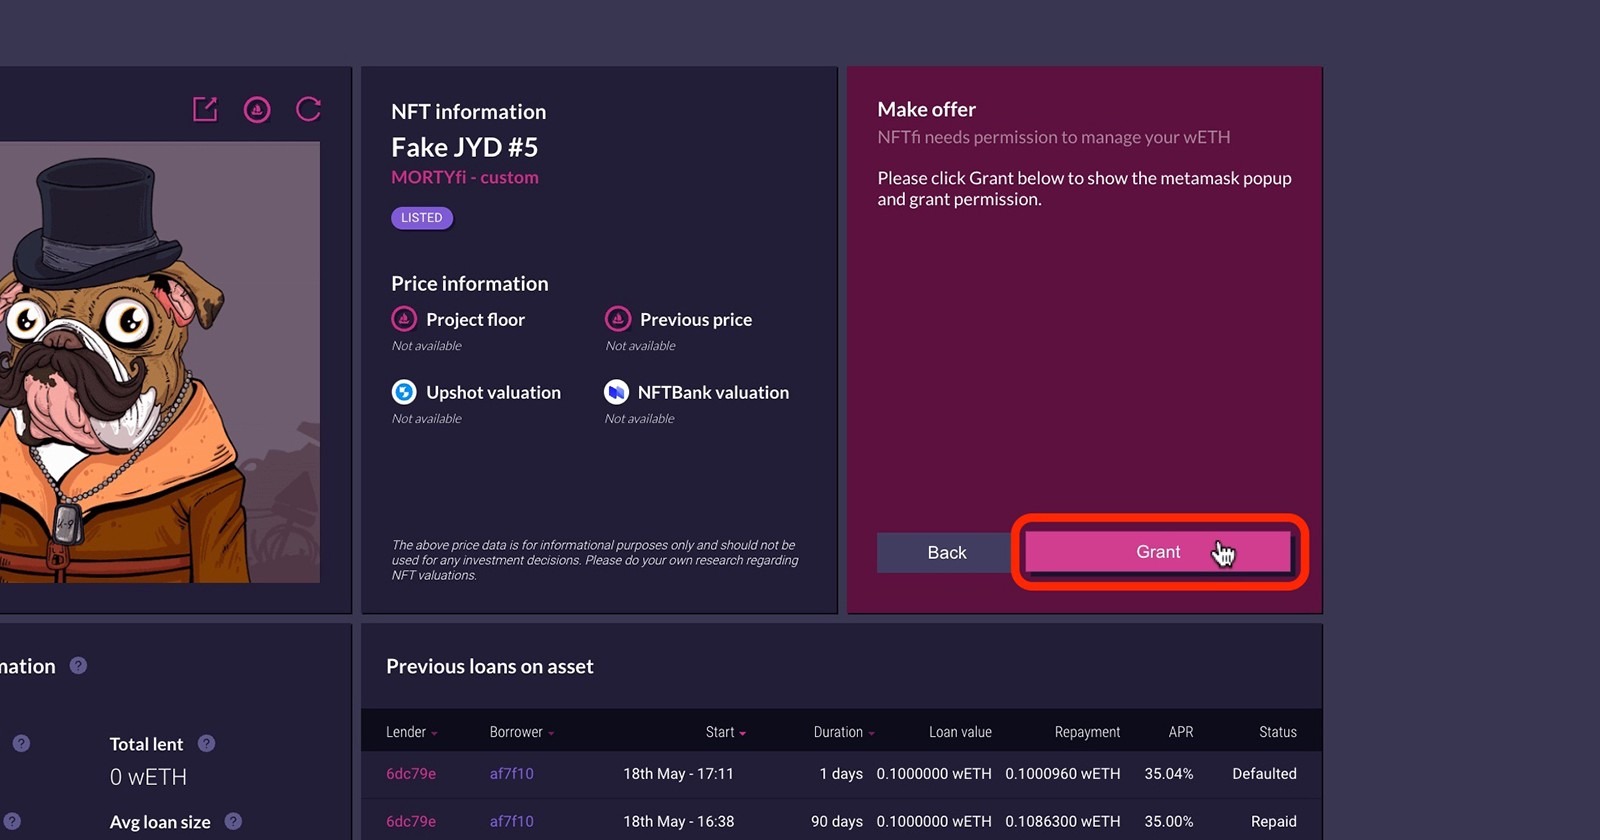The width and height of the screenshot is (1600, 840).
Task: Open lender 6dc79e in the Repaid row
Action: [x=411, y=821]
